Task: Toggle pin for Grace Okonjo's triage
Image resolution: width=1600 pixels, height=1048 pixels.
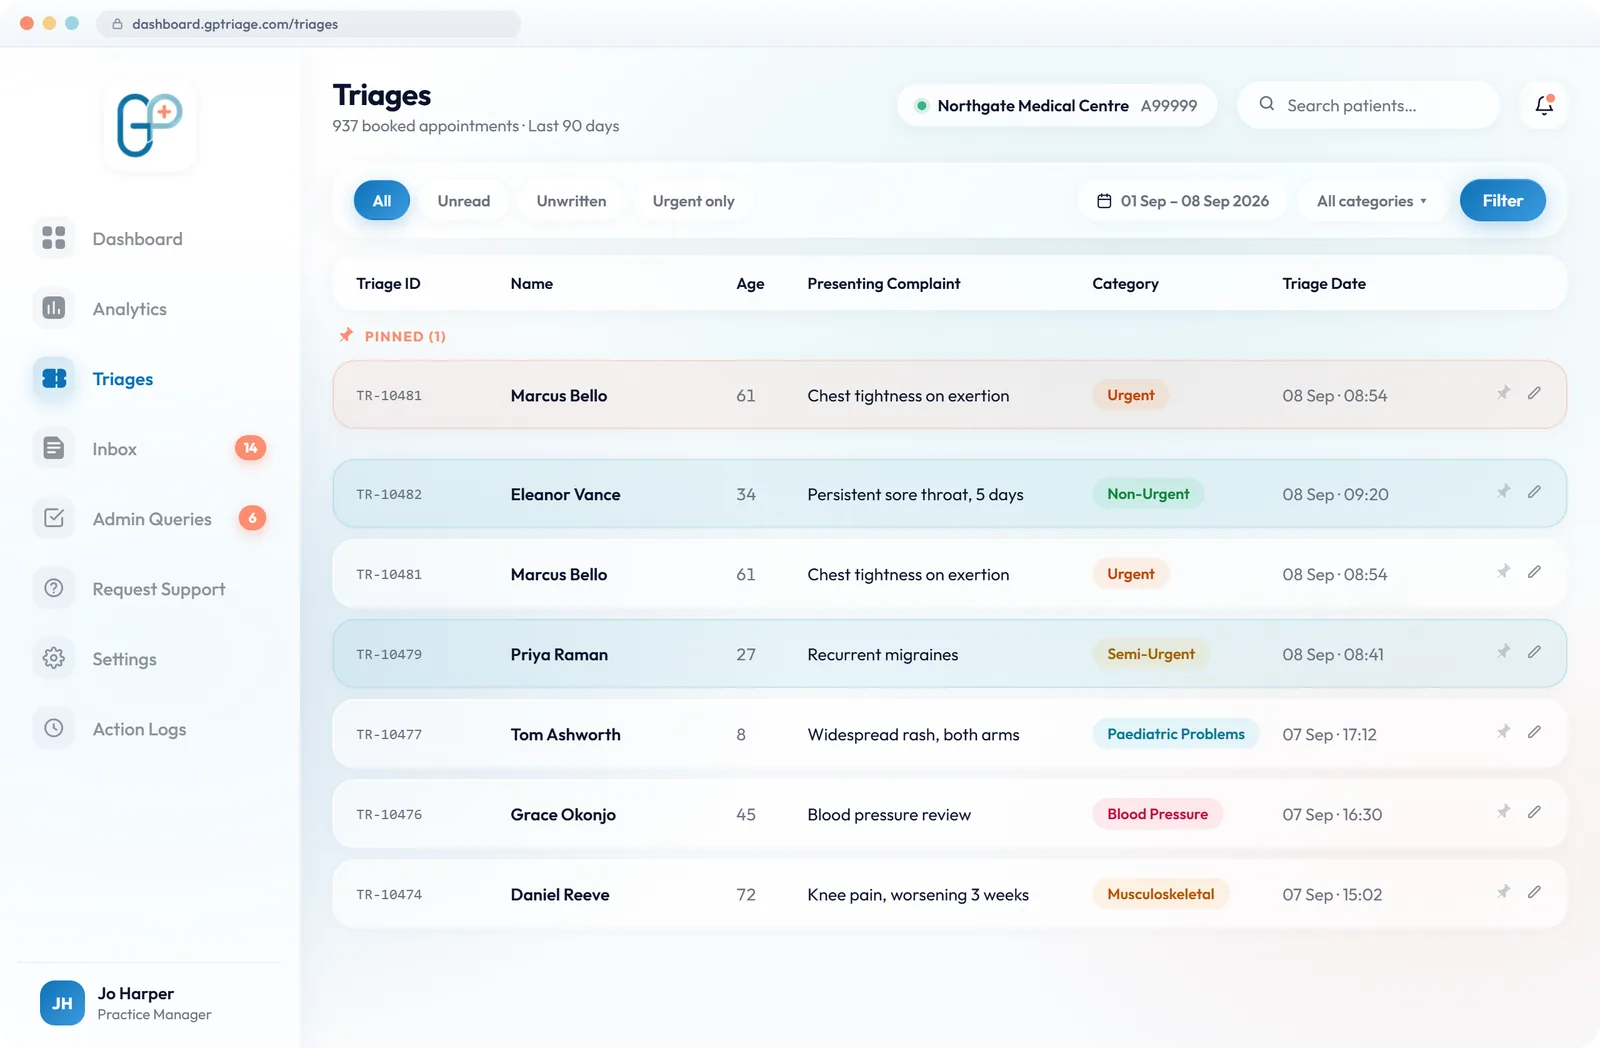Action: tap(1503, 812)
